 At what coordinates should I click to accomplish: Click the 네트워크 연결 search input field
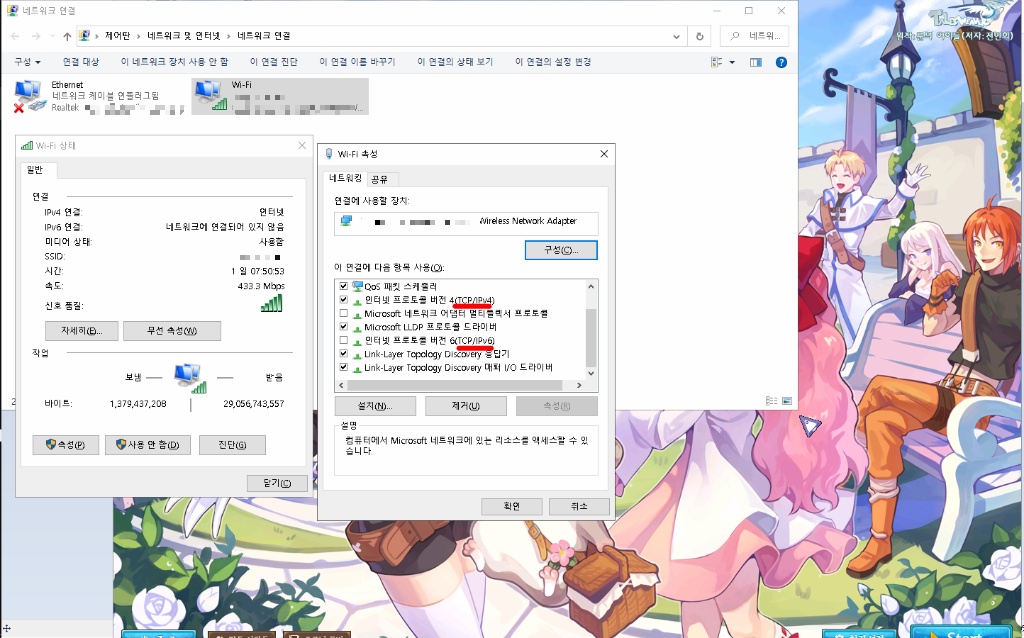[x=754, y=36]
